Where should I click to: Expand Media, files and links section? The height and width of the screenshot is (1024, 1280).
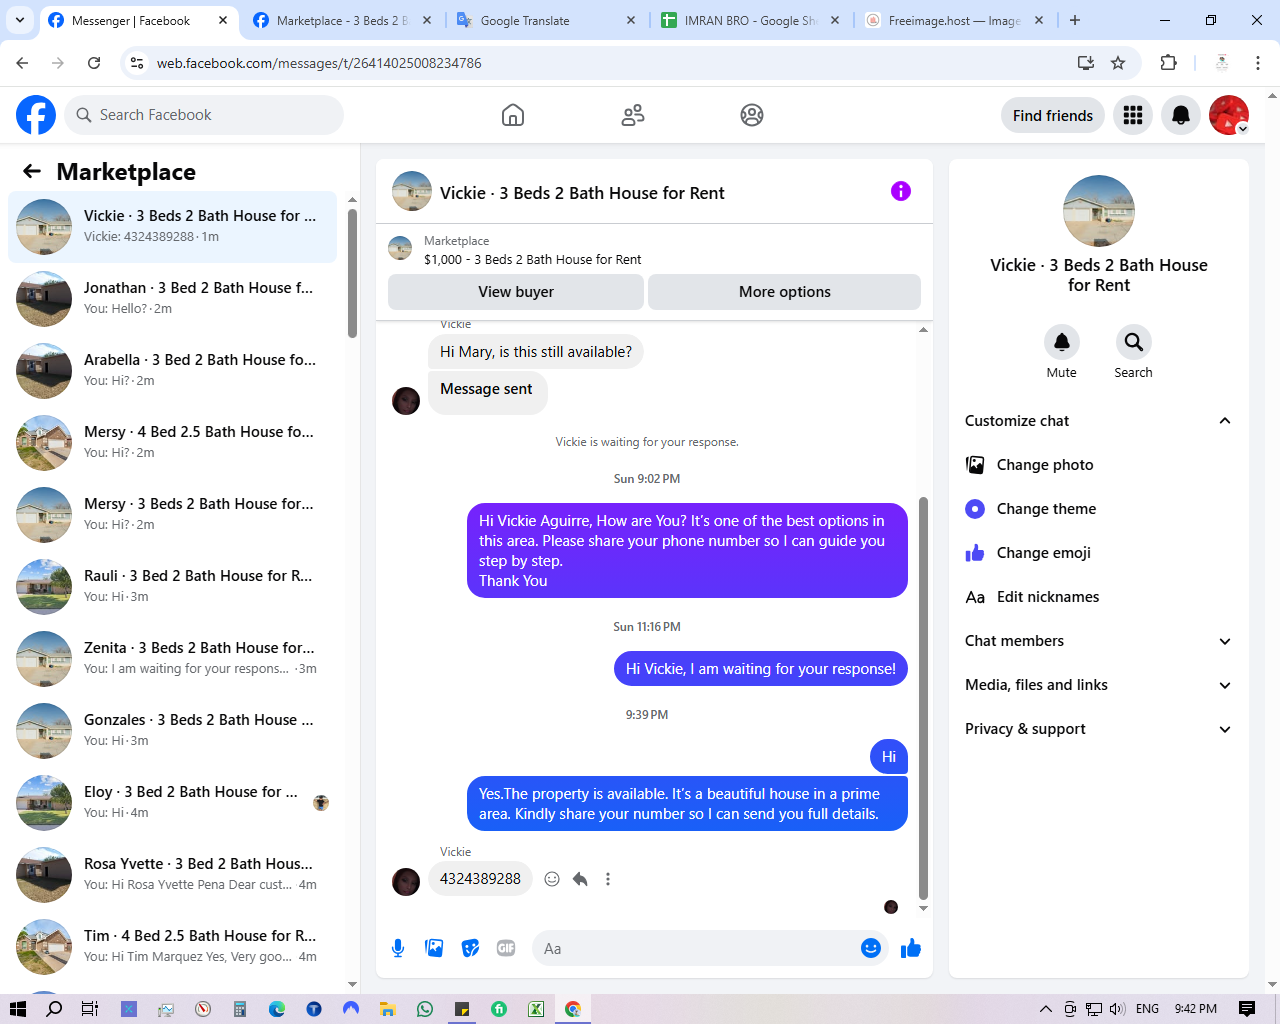[x=1225, y=685]
